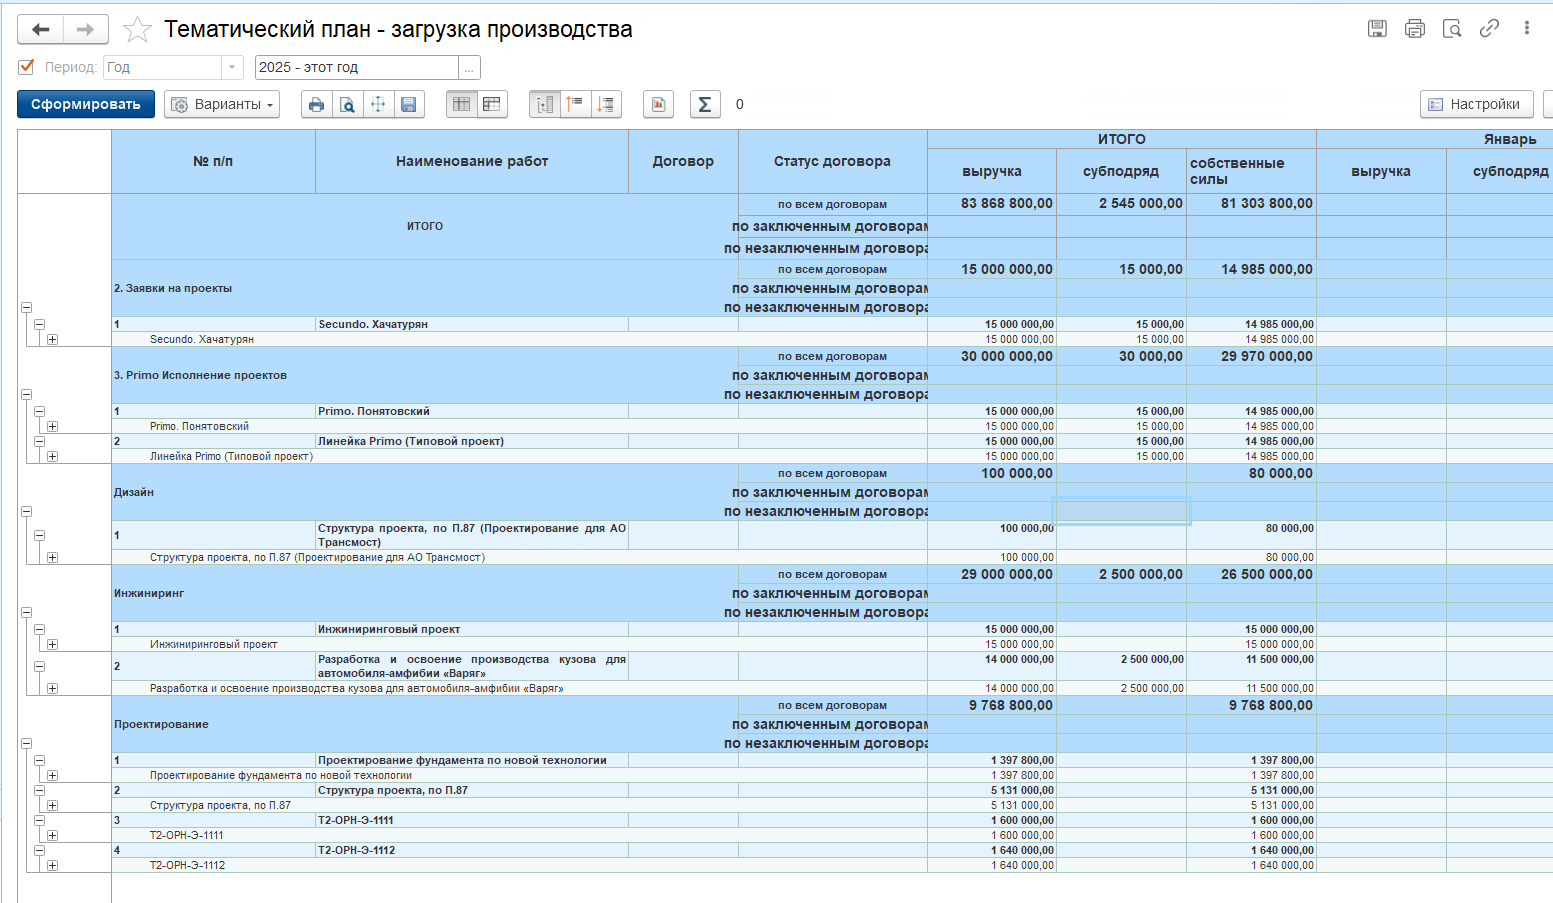
Task: Copy the link with the chain icon
Action: [x=1489, y=28]
